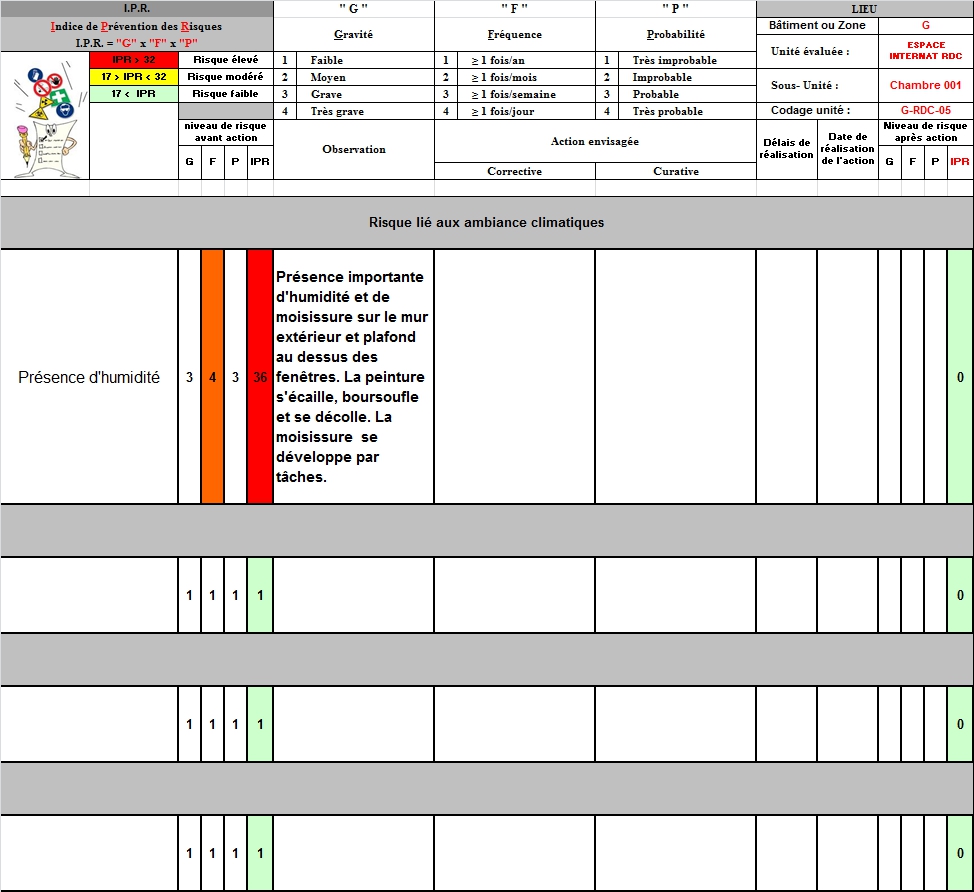Select the orange frequency cell showing 4
This screenshot has height=892, width=974.
212,377
